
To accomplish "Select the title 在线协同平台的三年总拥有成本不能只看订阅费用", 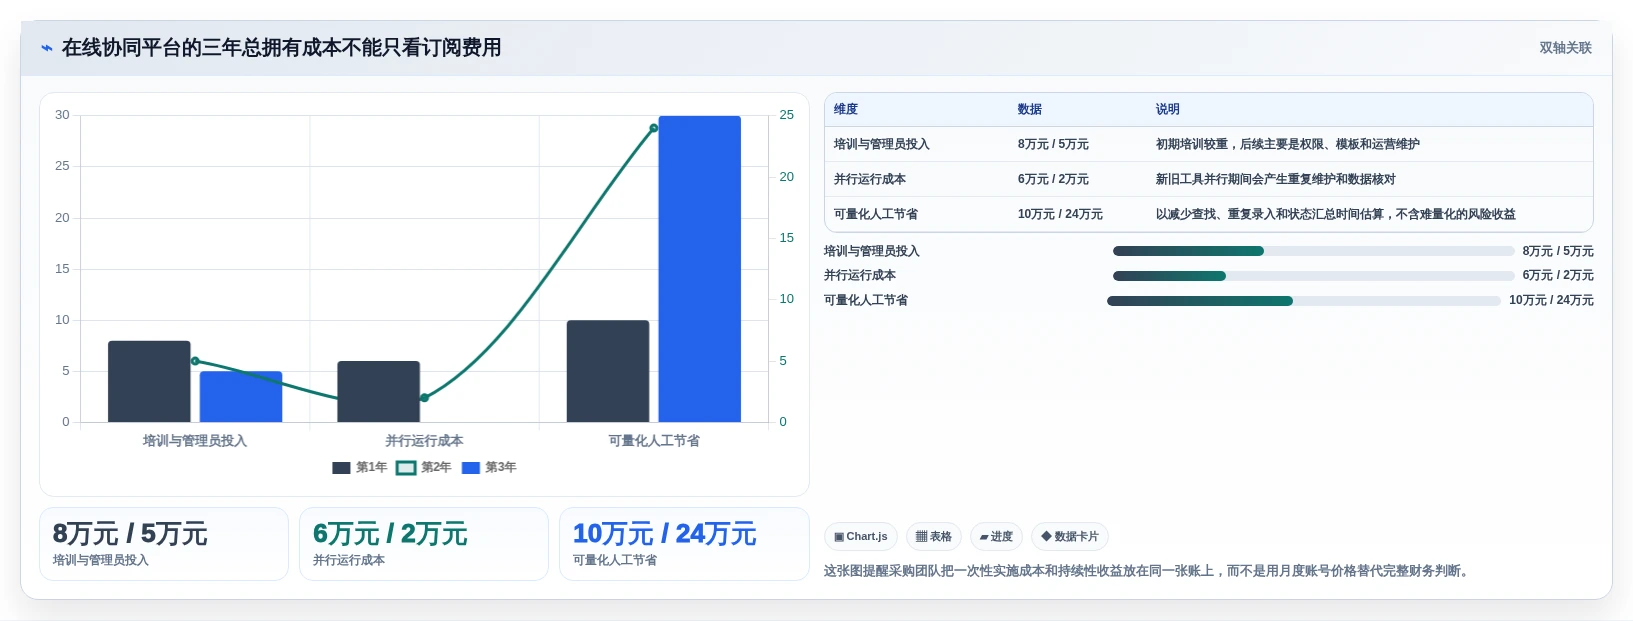I will 282,48.
